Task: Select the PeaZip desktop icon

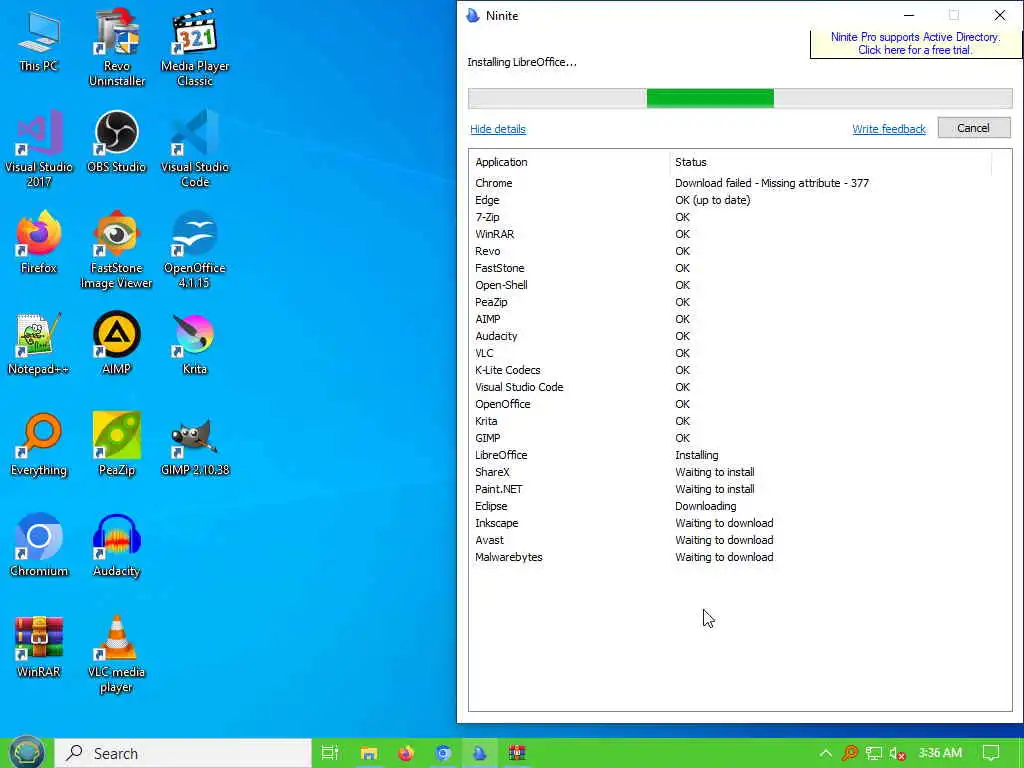Action: [117, 445]
